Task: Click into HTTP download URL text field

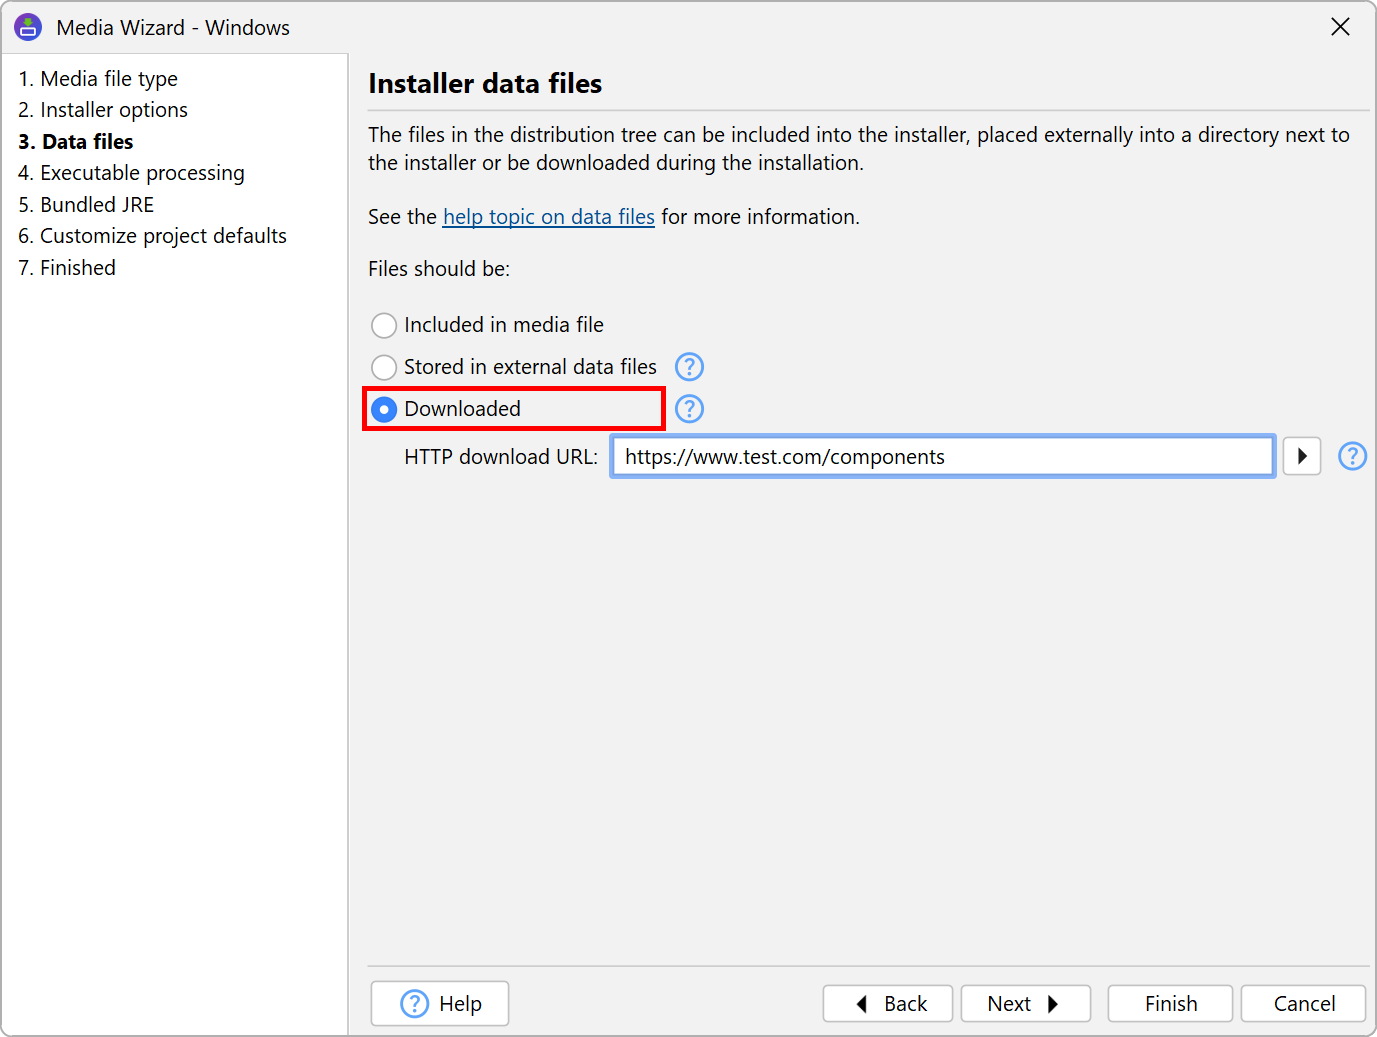Action: [x=942, y=457]
